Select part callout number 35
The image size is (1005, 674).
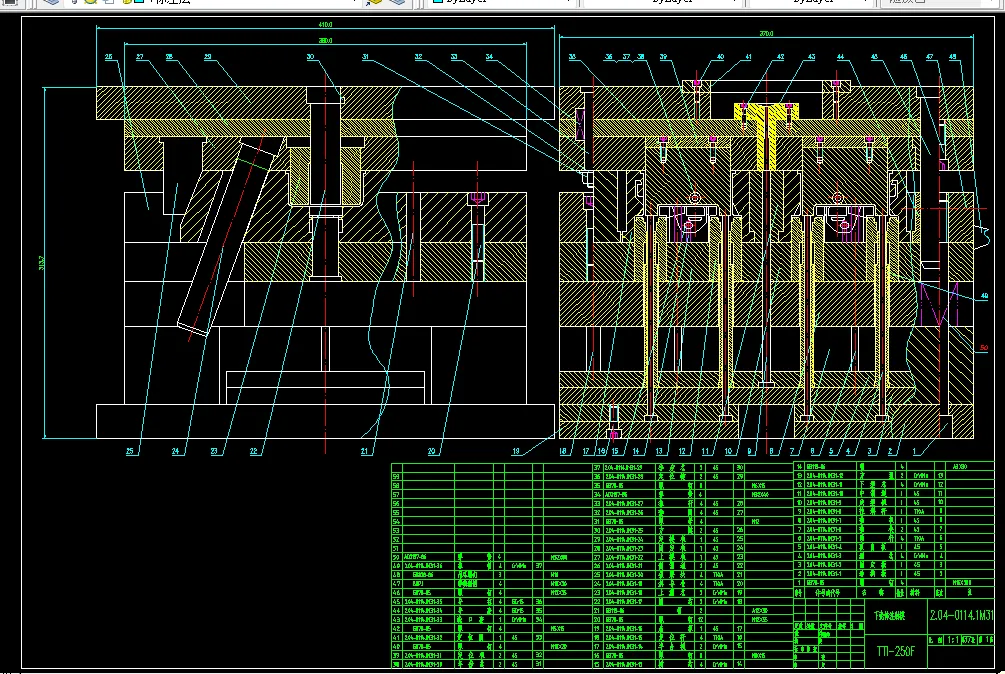[572, 57]
